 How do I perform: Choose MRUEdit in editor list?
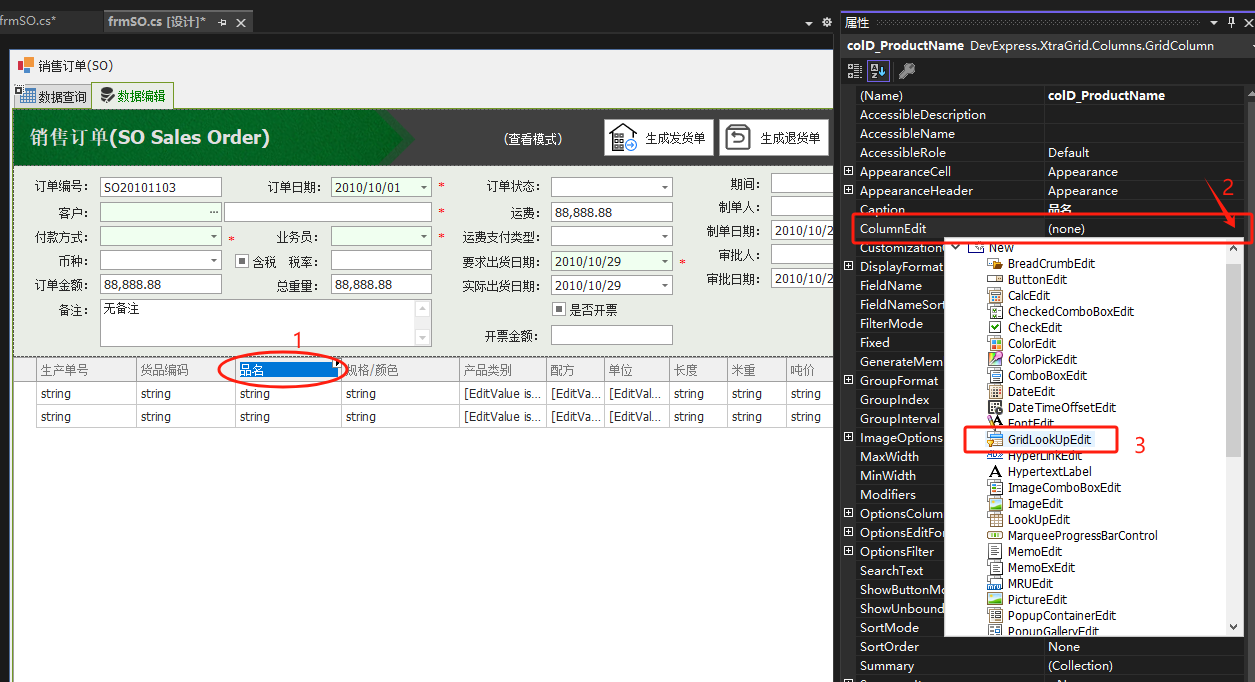click(1030, 583)
